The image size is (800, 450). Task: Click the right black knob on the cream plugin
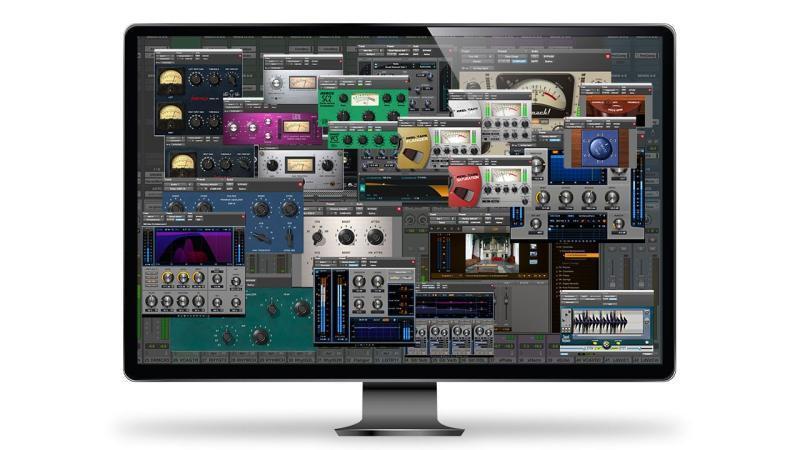376,236
